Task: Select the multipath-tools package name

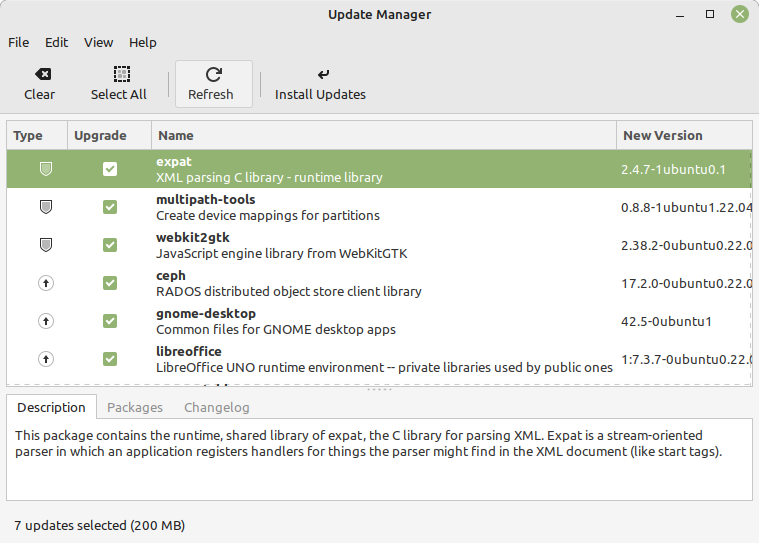Action: pos(206,199)
